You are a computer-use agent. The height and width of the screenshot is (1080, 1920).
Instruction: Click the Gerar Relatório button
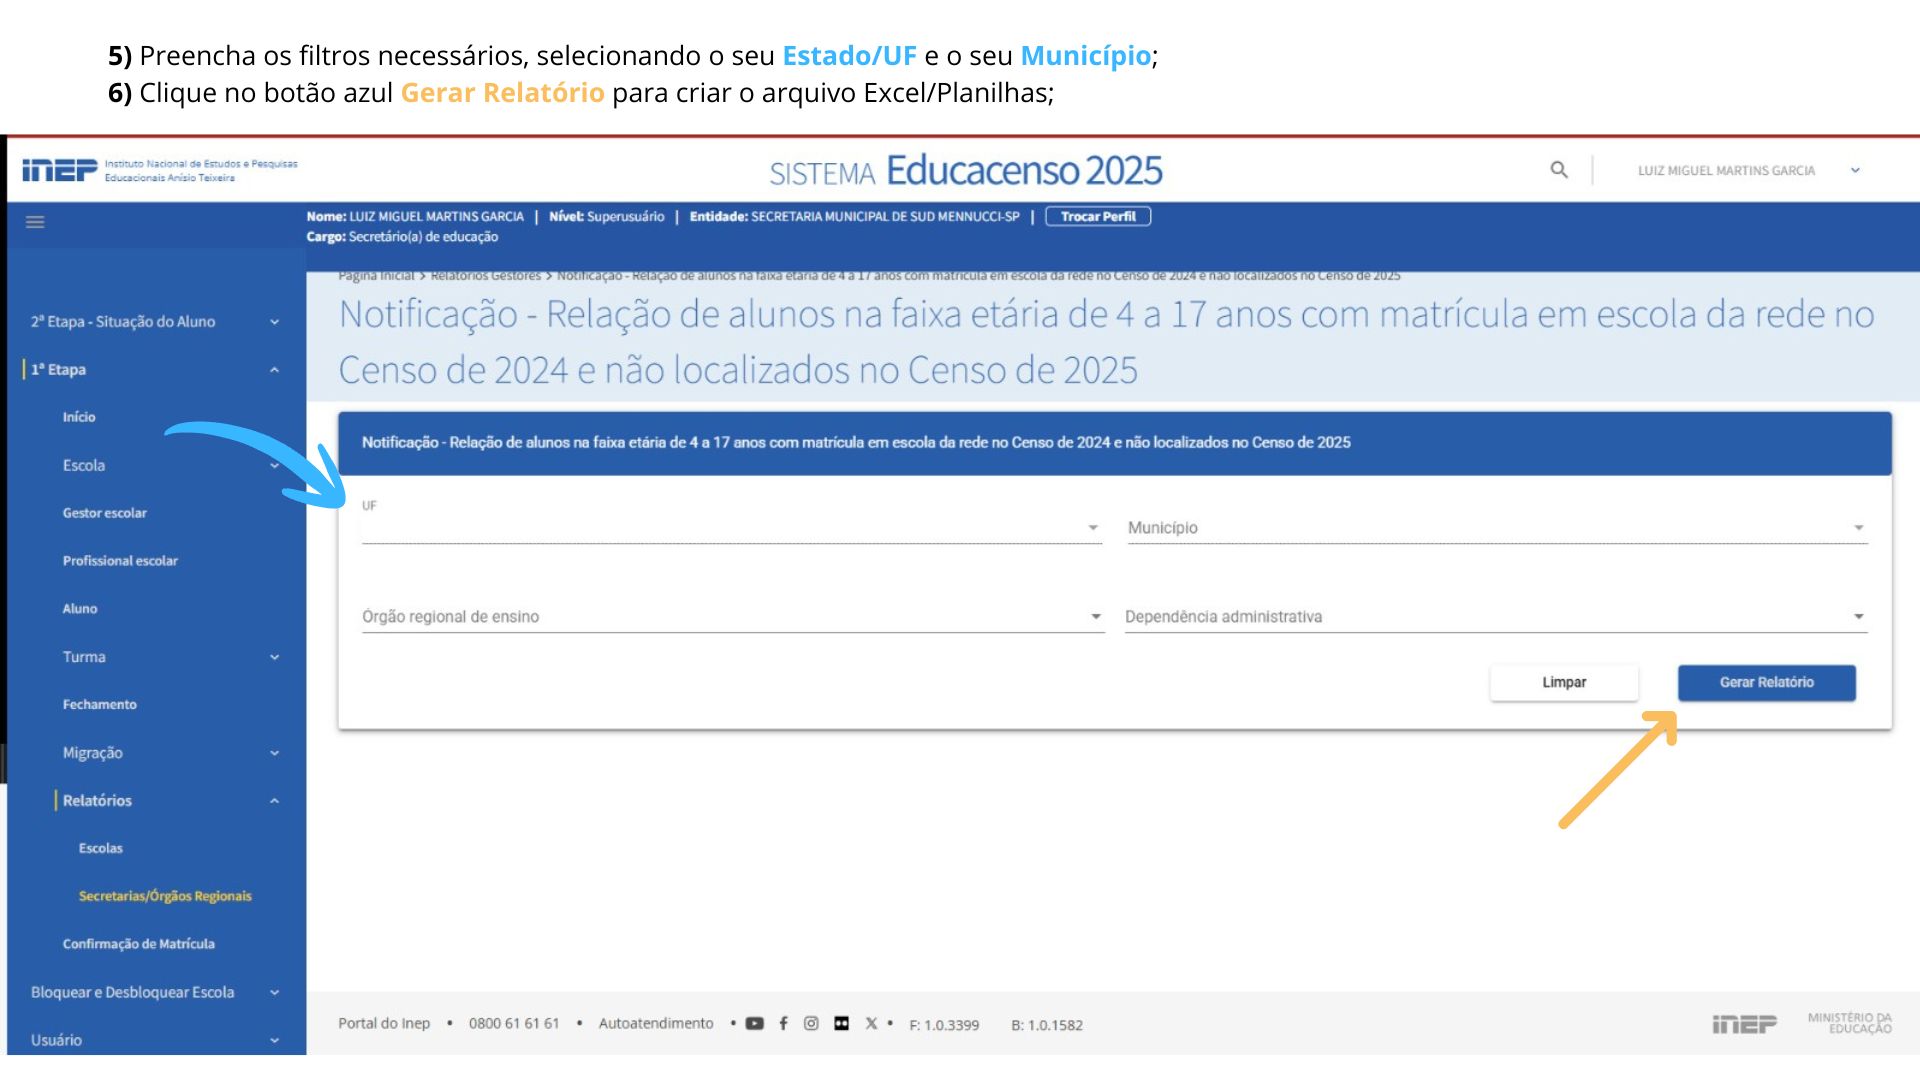(x=1766, y=682)
